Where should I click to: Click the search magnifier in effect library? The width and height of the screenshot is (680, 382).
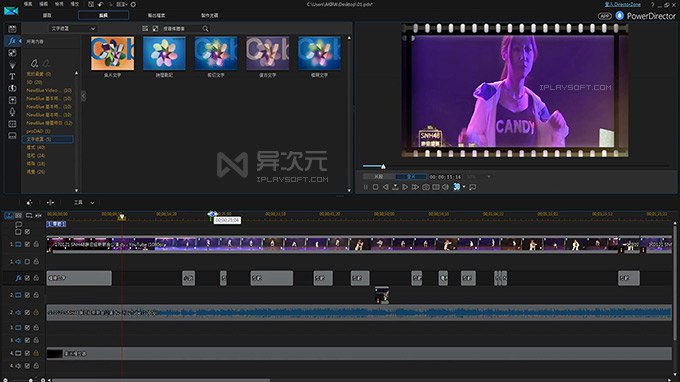pyautogui.click(x=205, y=29)
